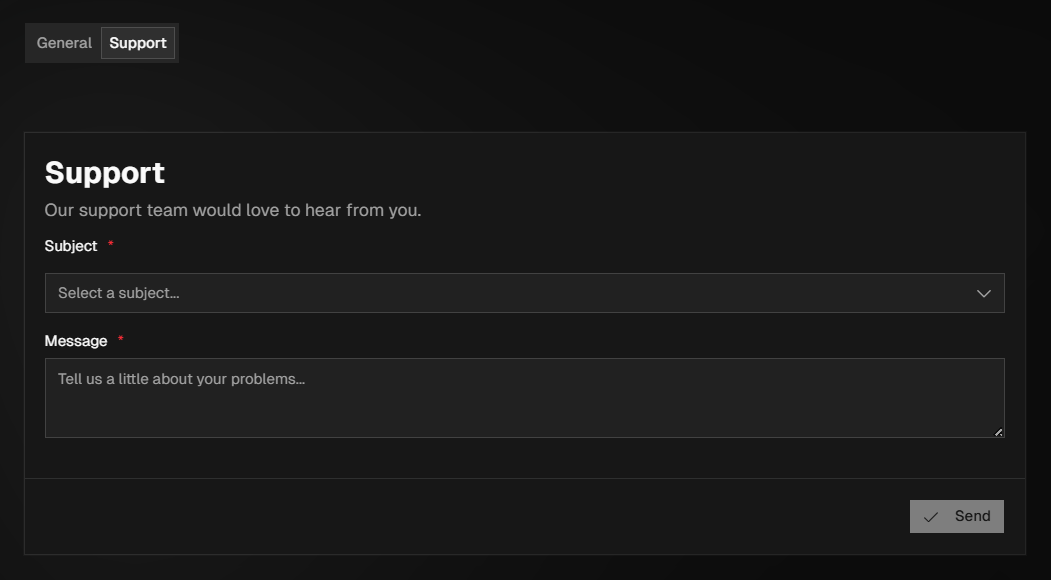Click the "Our support team" subtitle text

point(233,211)
